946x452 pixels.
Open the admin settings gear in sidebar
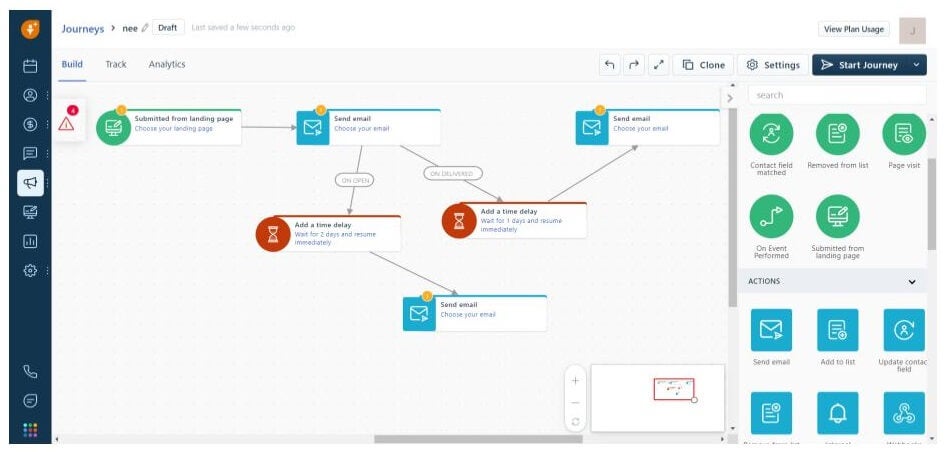pyautogui.click(x=30, y=270)
